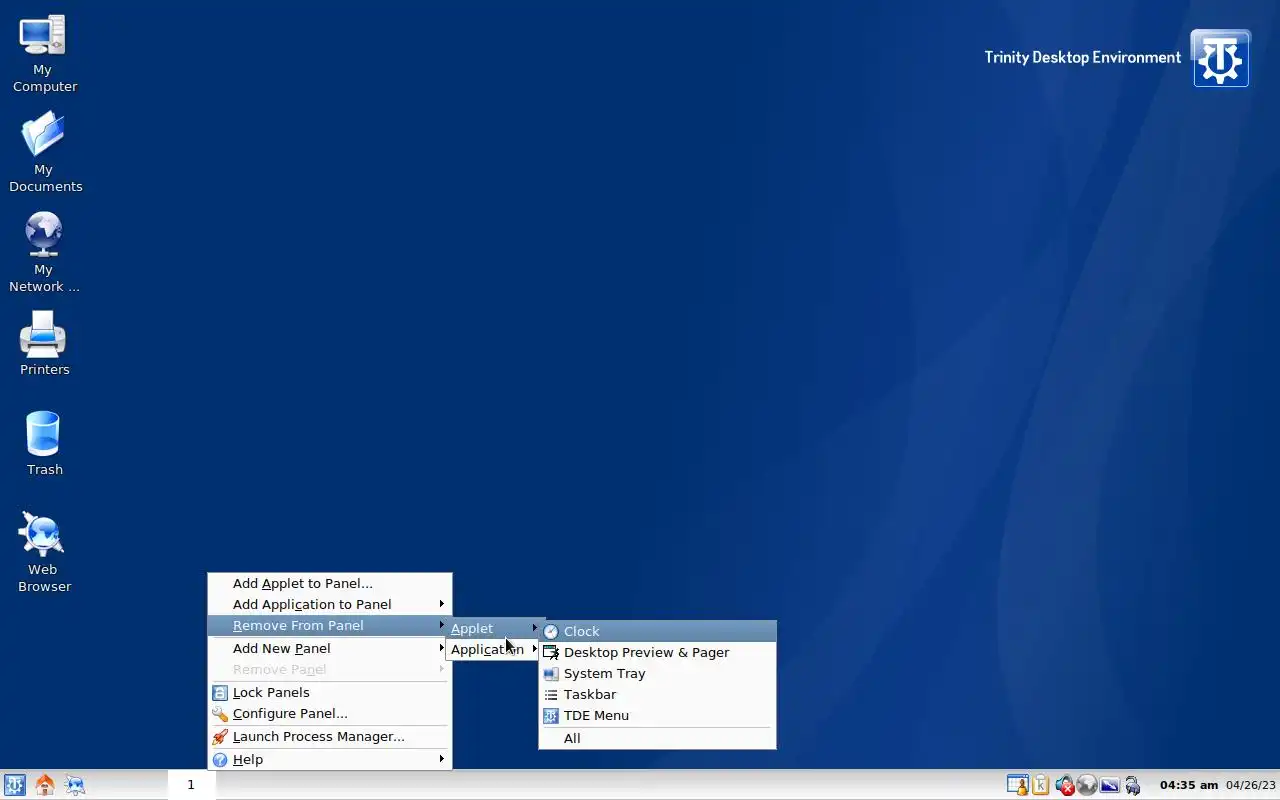
Task: Click the display settings tray icon
Action: tap(1110, 785)
